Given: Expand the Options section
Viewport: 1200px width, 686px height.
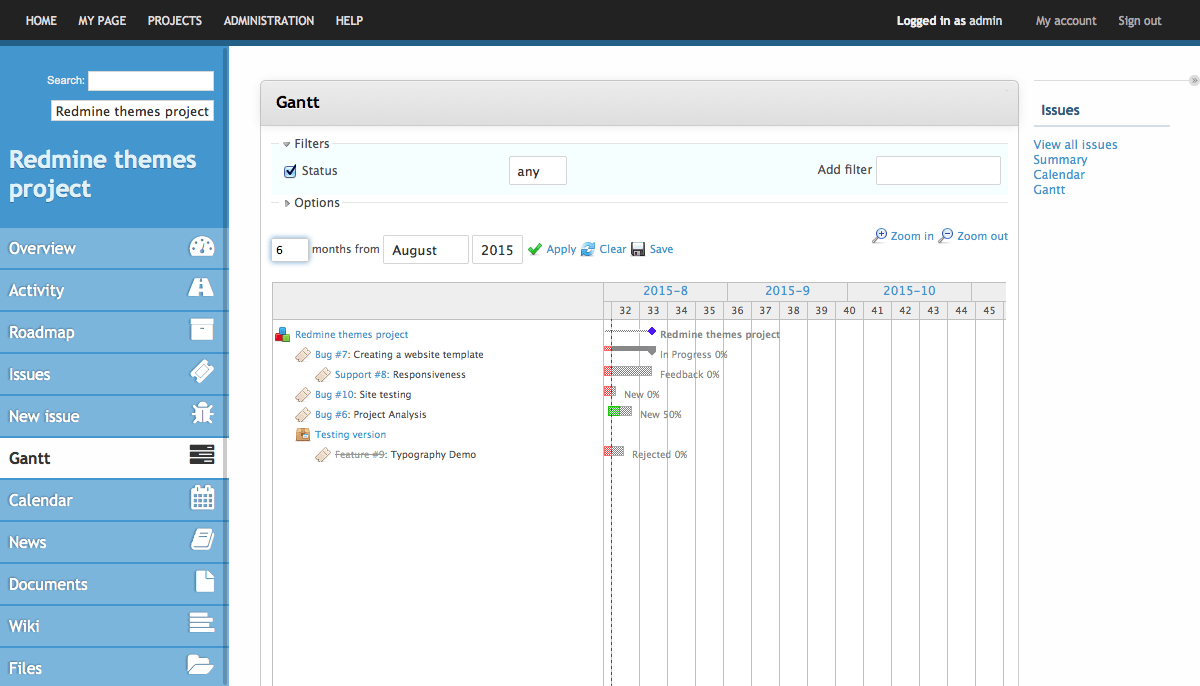Looking at the screenshot, I should coord(312,203).
